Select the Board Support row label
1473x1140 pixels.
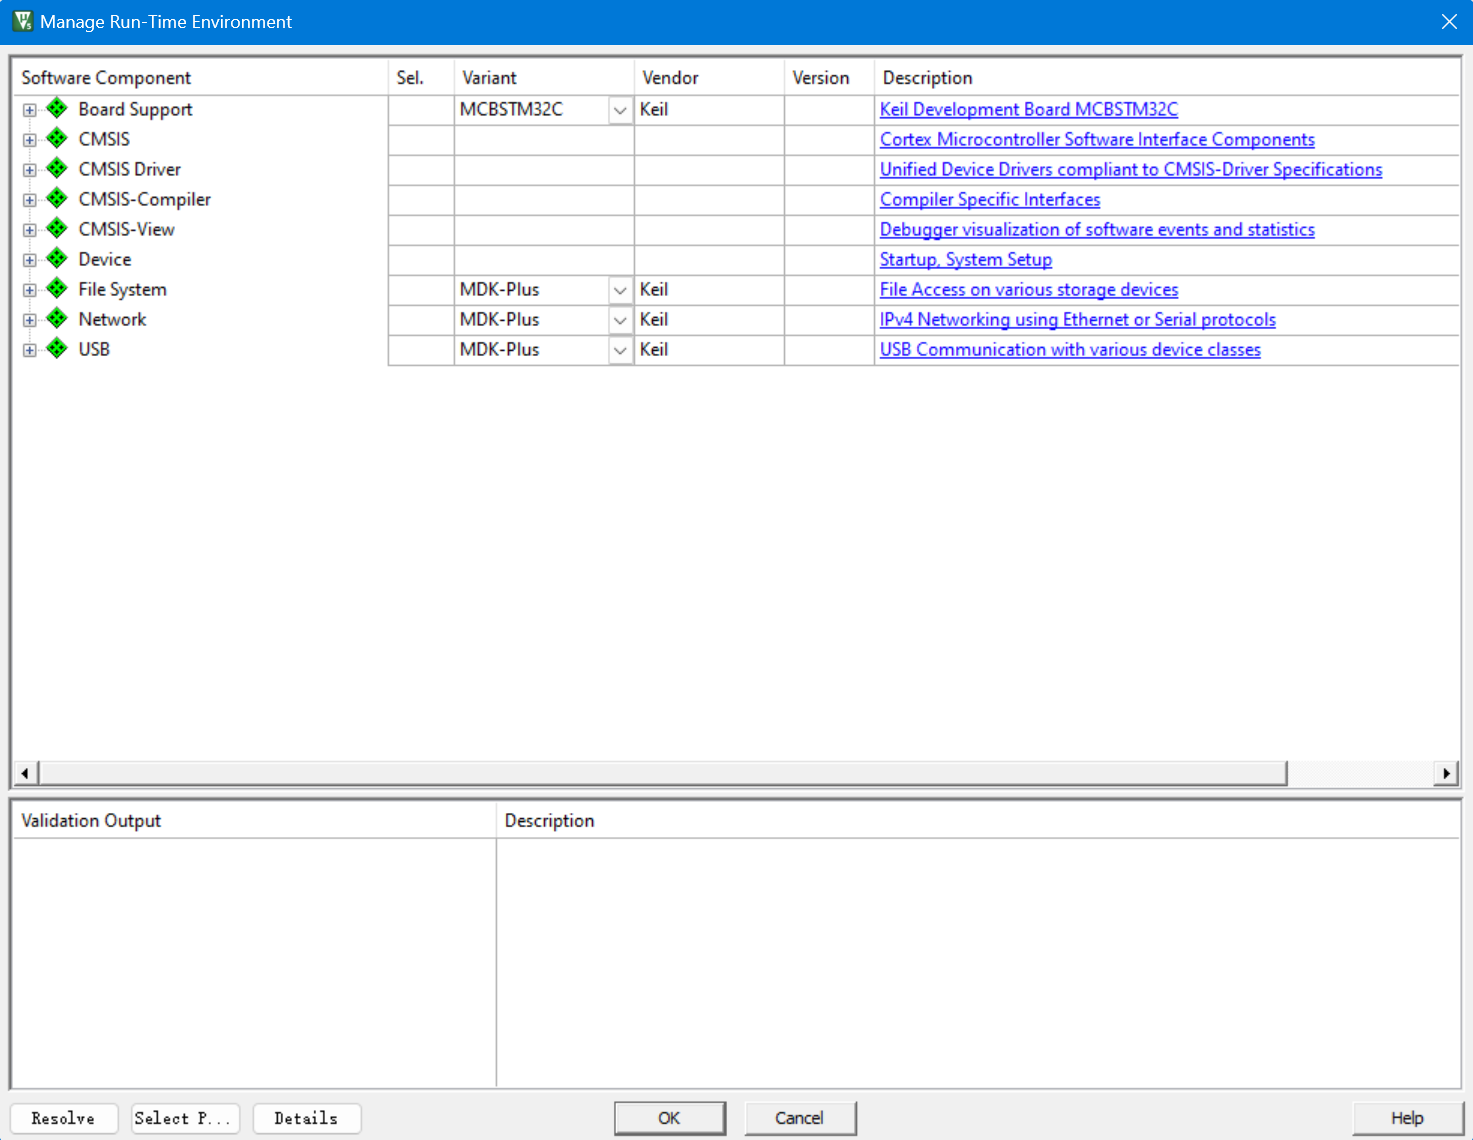(135, 109)
